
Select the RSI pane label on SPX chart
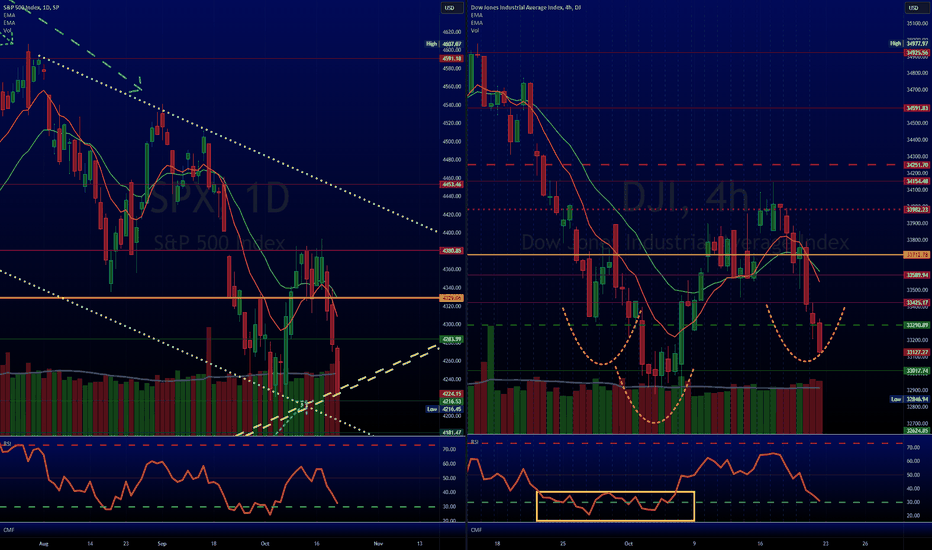pyautogui.click(x=7, y=443)
